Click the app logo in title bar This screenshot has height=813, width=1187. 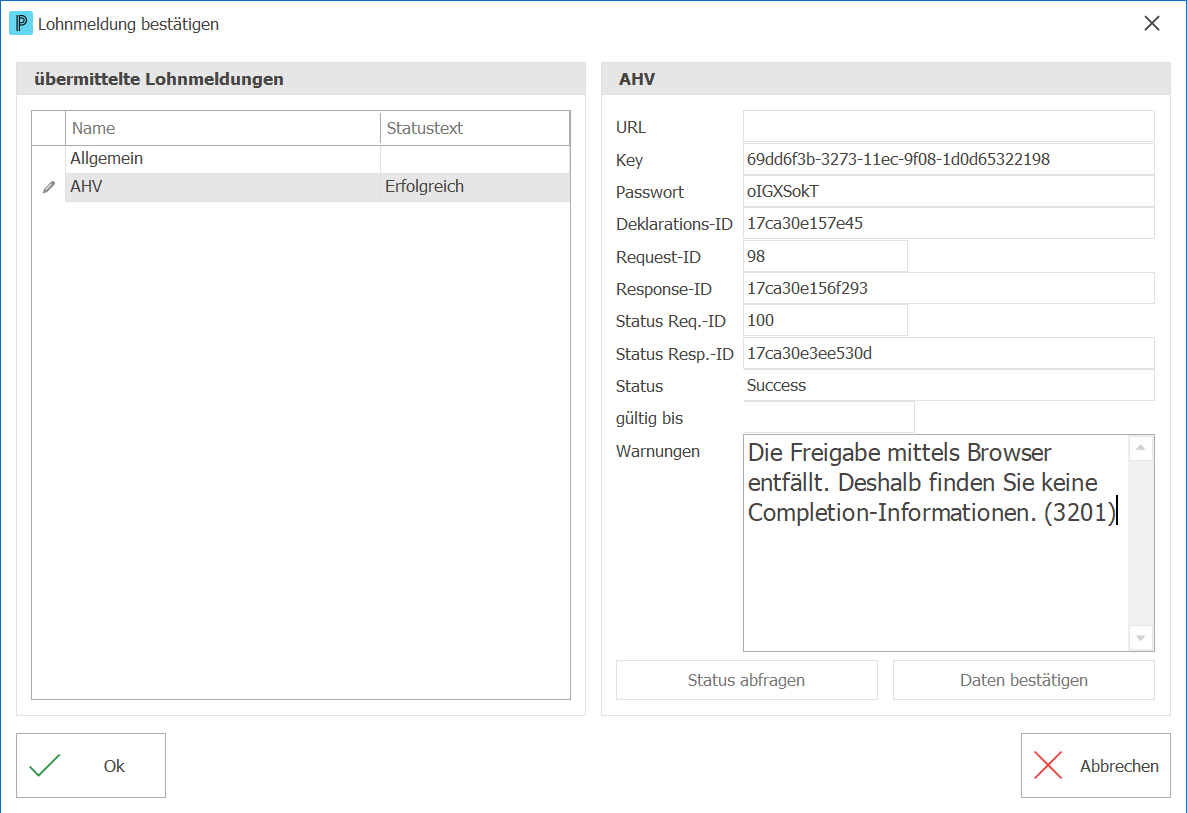20,23
